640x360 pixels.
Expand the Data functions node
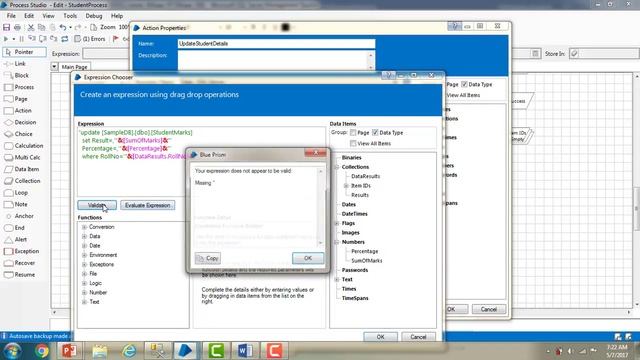click(84, 236)
